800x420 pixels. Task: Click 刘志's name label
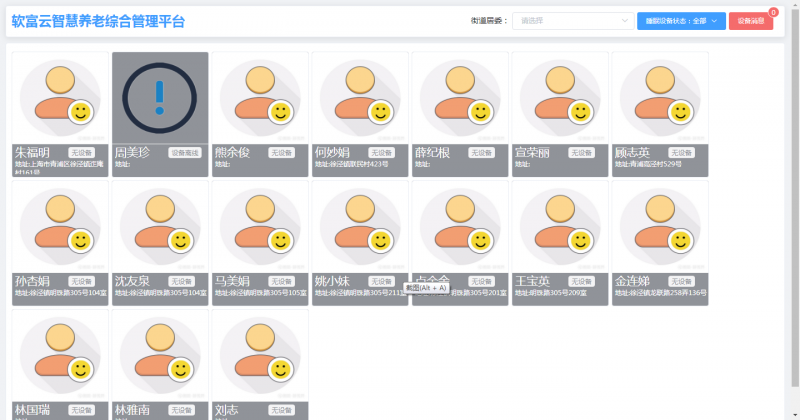click(x=227, y=410)
